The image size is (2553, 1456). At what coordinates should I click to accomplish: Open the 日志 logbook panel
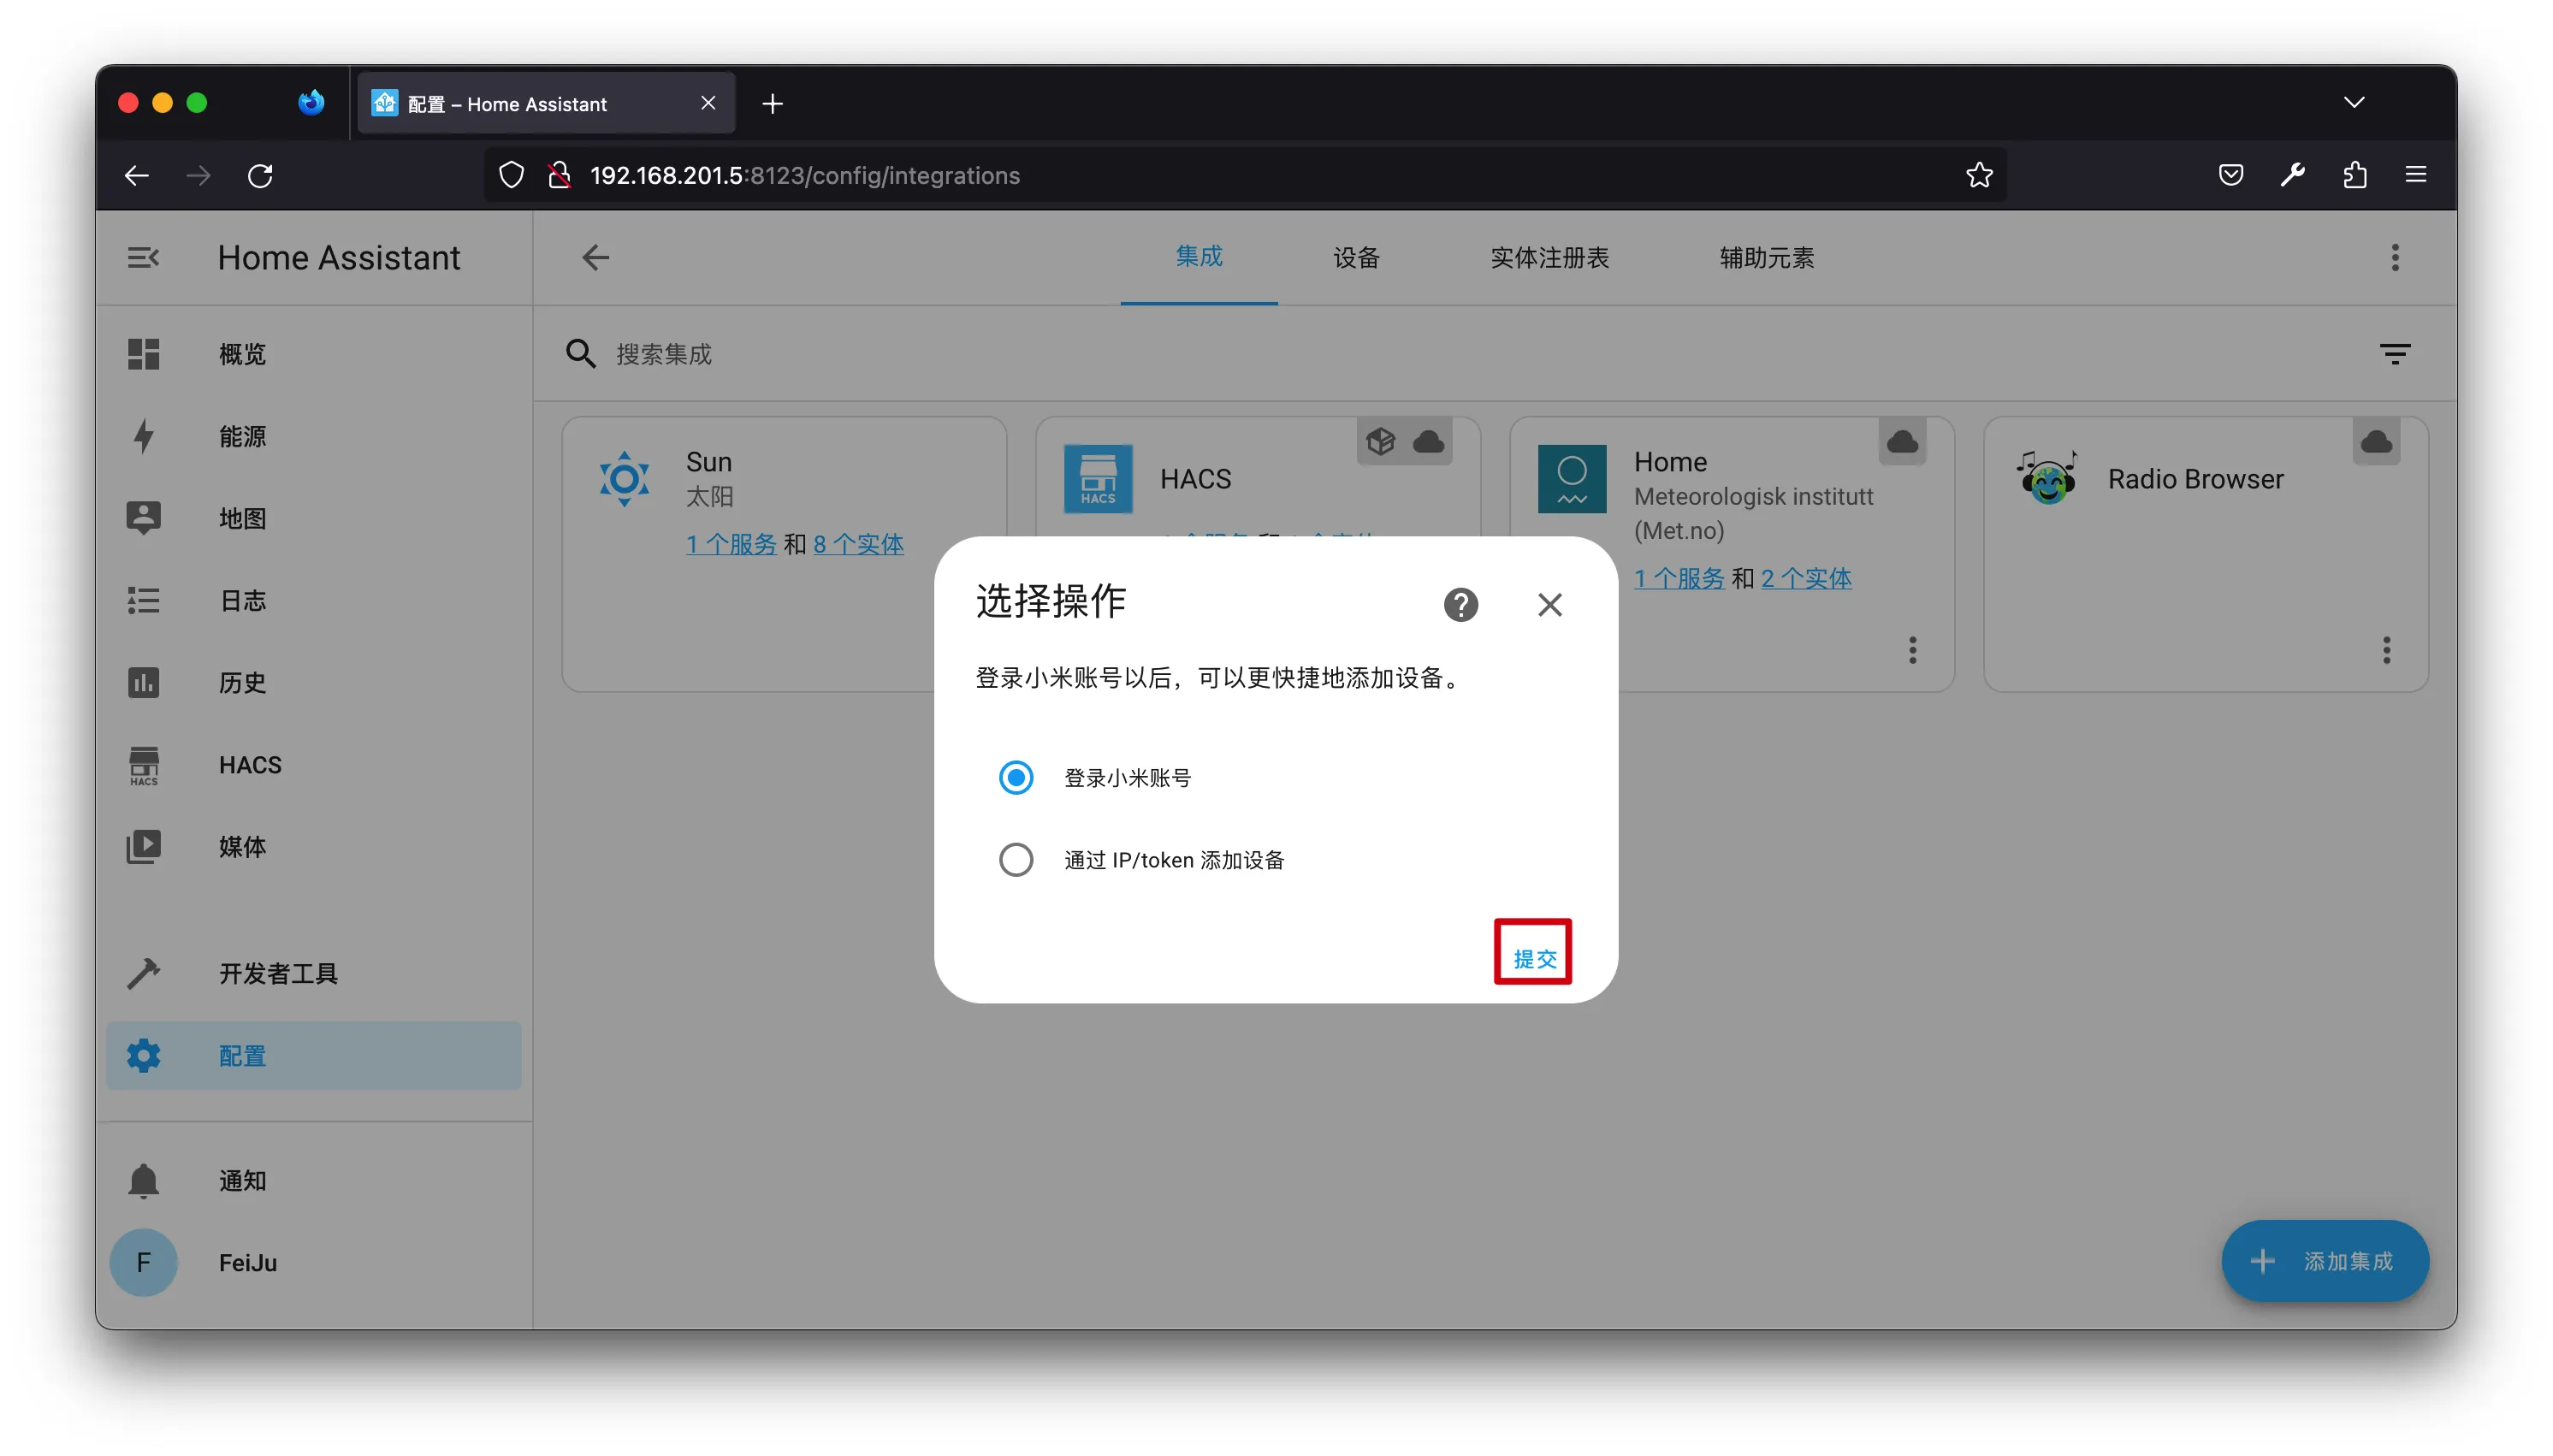[314, 600]
